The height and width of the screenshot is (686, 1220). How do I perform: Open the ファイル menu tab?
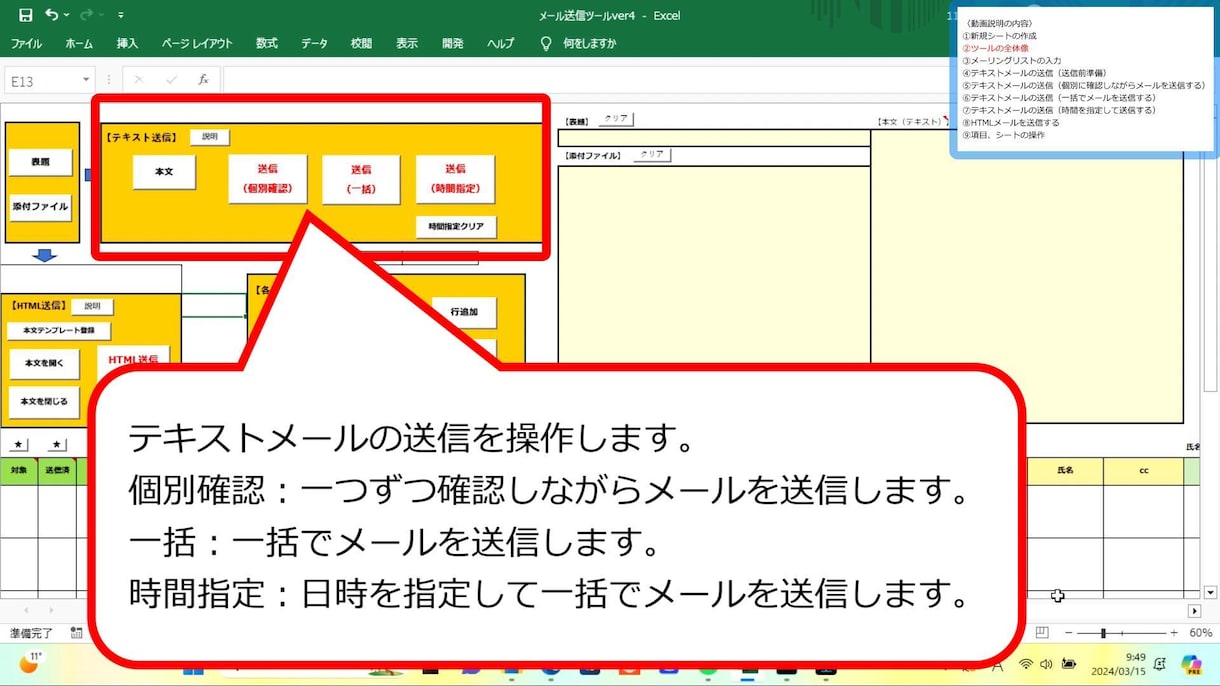[26, 44]
